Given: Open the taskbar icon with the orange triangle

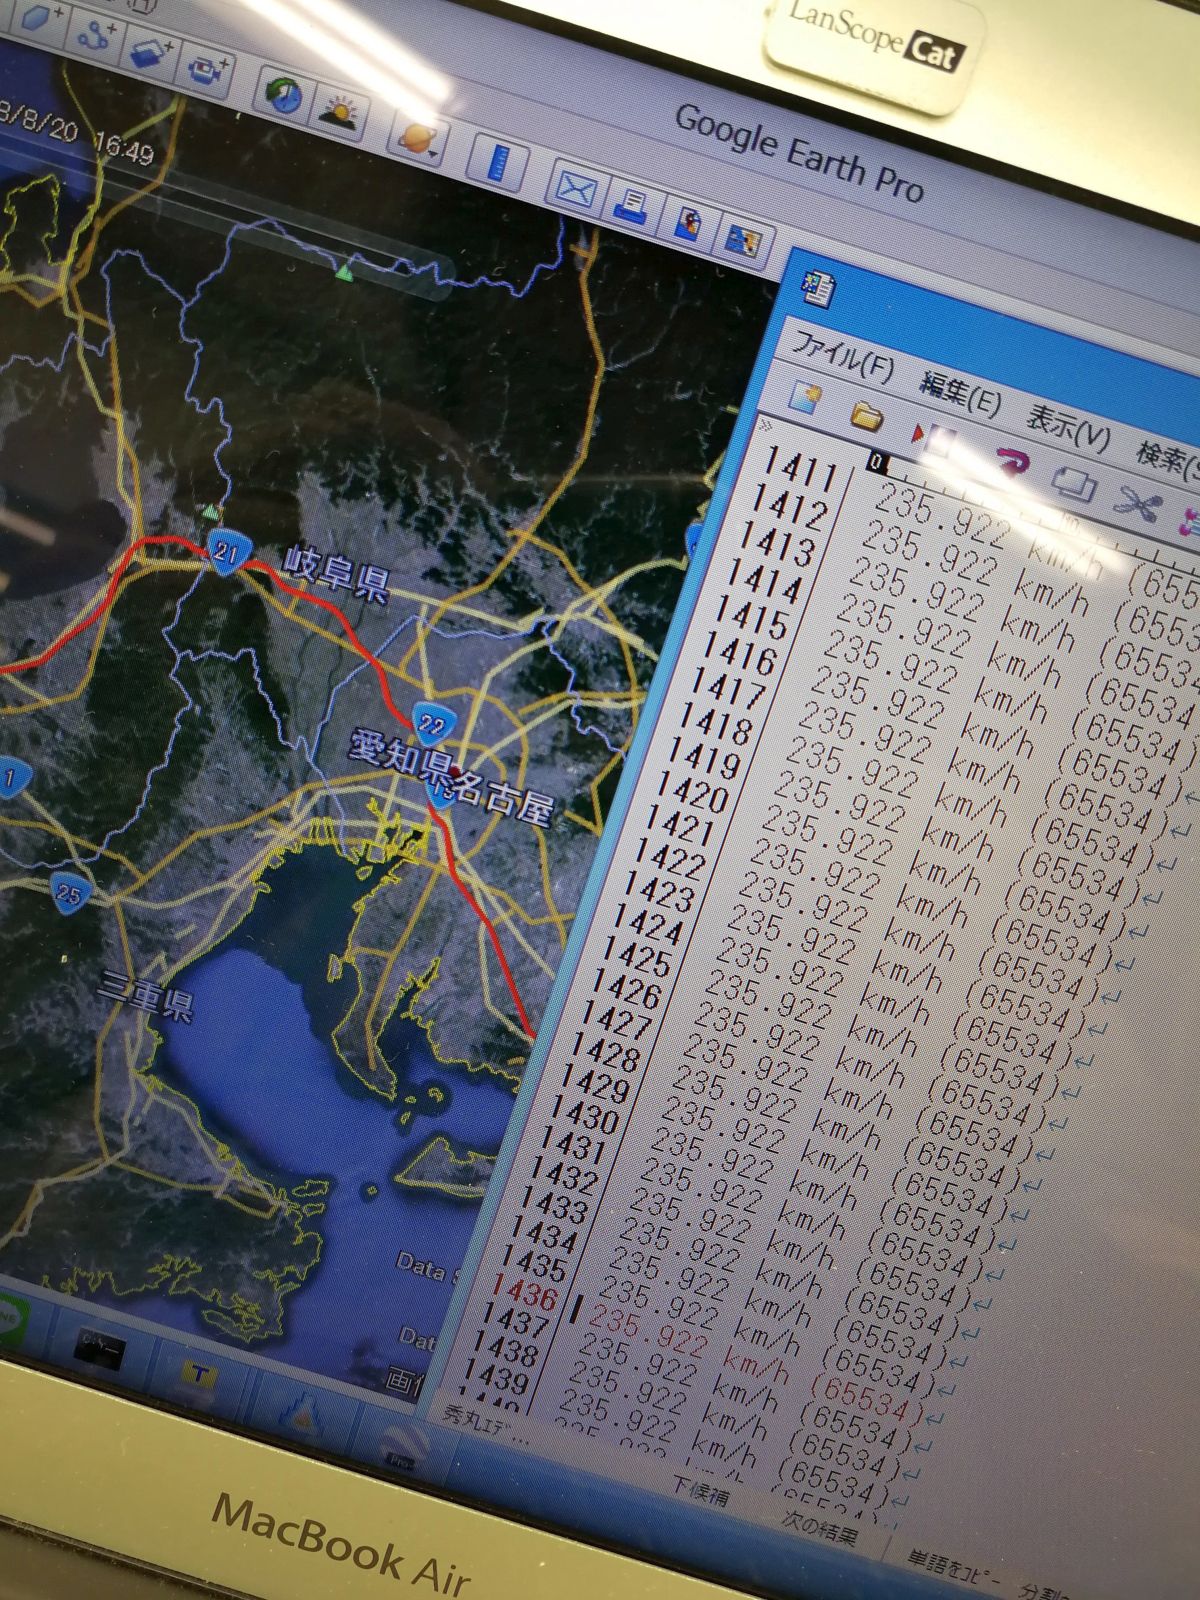Looking at the screenshot, I should tap(300, 1413).
